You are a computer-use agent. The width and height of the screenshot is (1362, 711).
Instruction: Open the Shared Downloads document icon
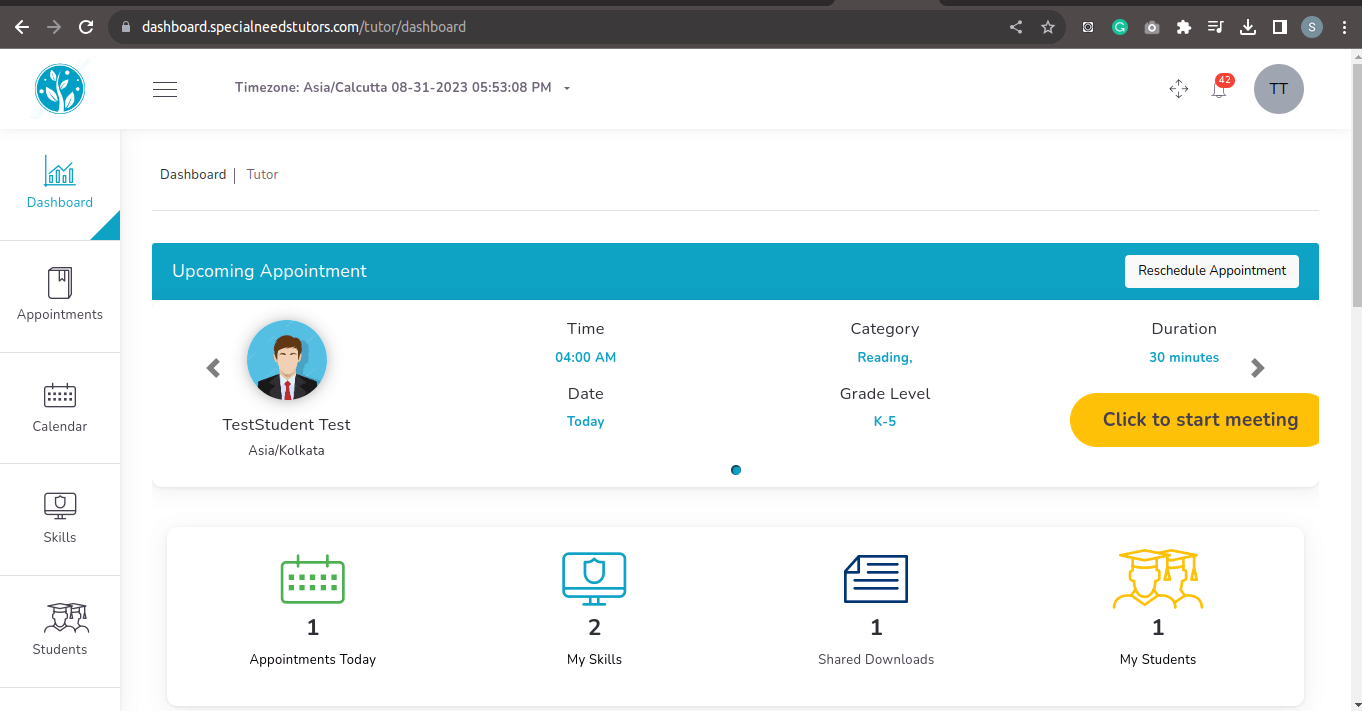click(876, 579)
